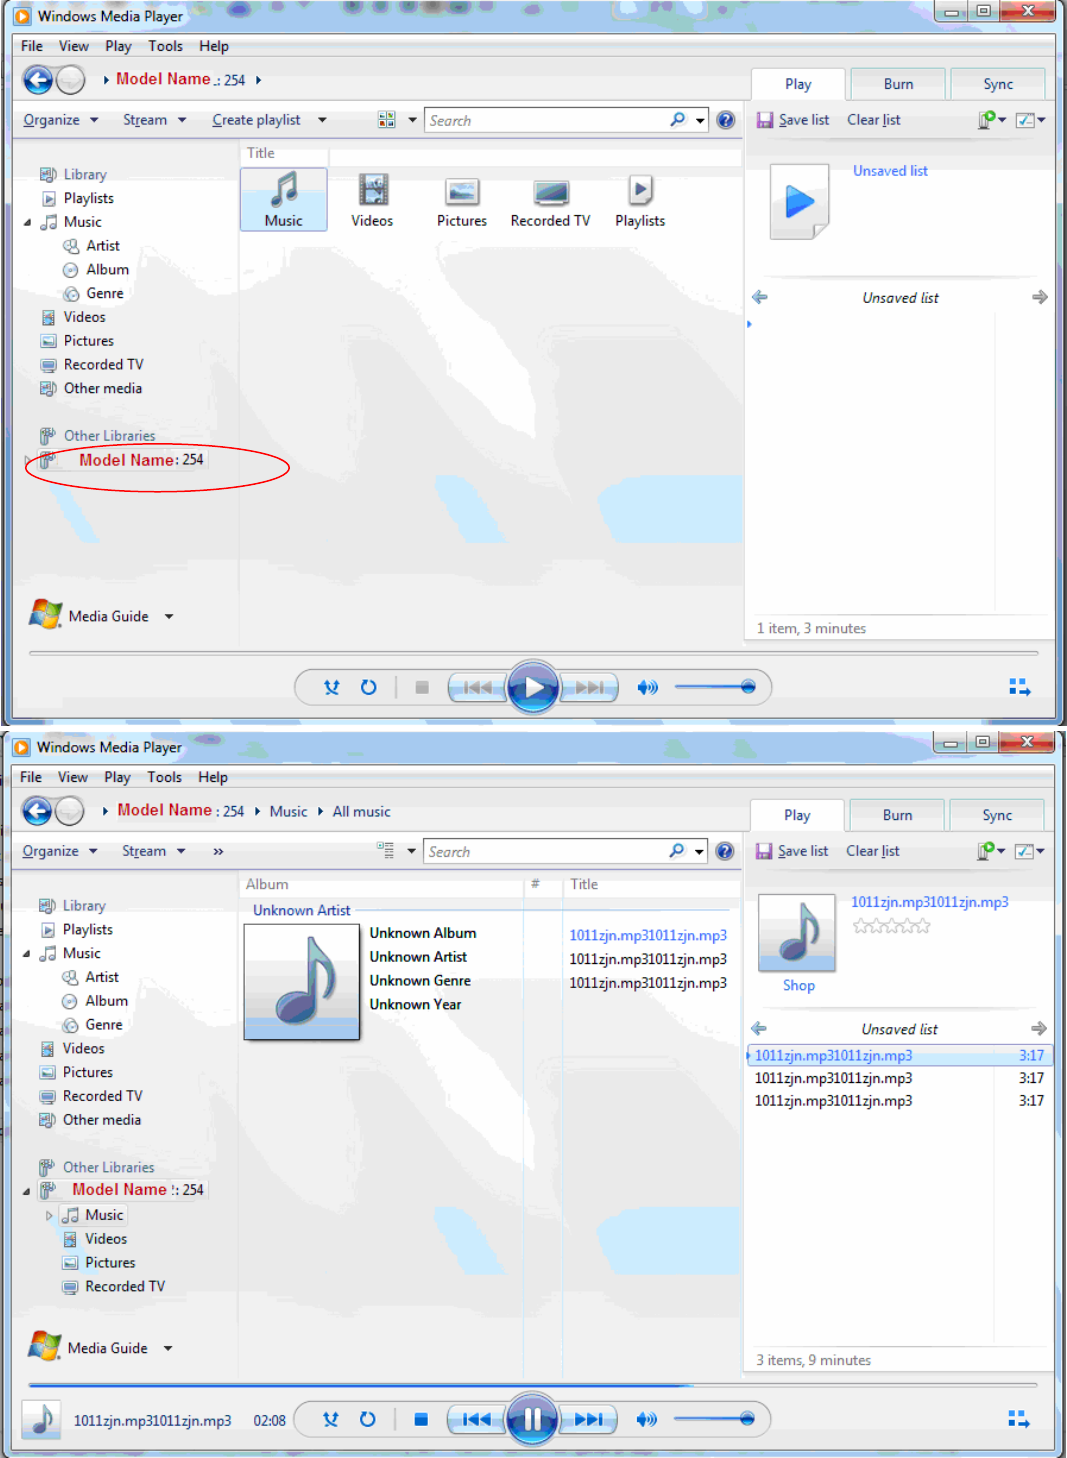Open the Media Guide dropdown in the top window

pos(169,616)
